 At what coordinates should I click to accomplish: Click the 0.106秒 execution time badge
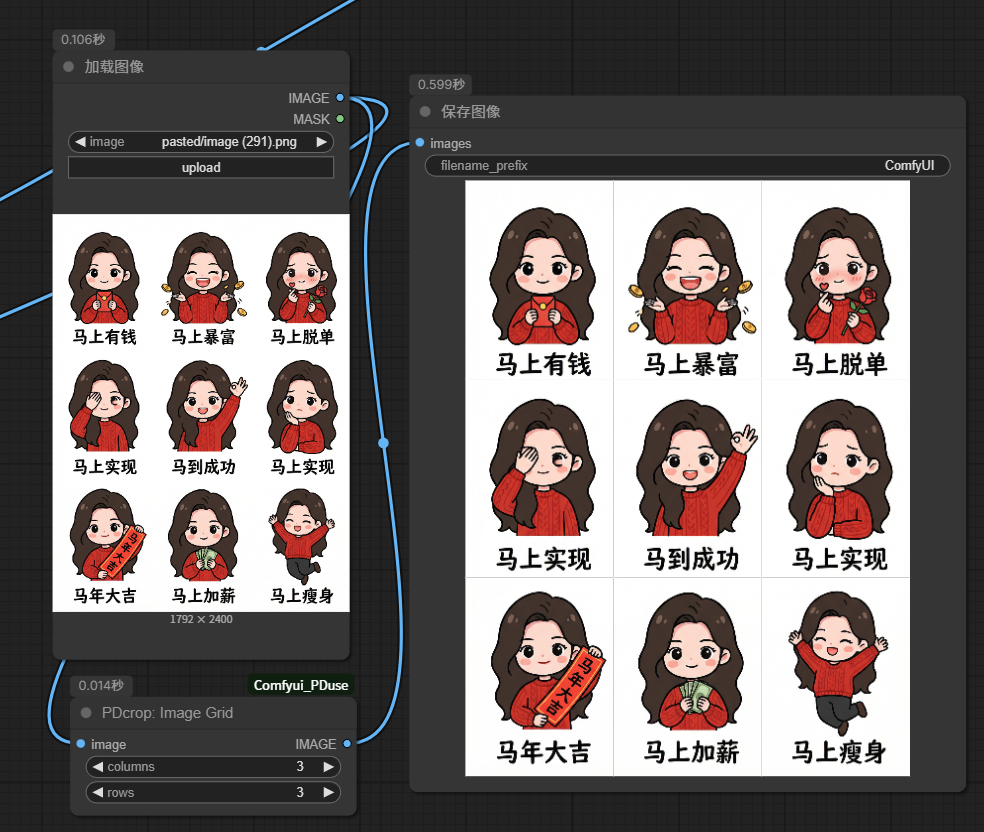click(83, 40)
